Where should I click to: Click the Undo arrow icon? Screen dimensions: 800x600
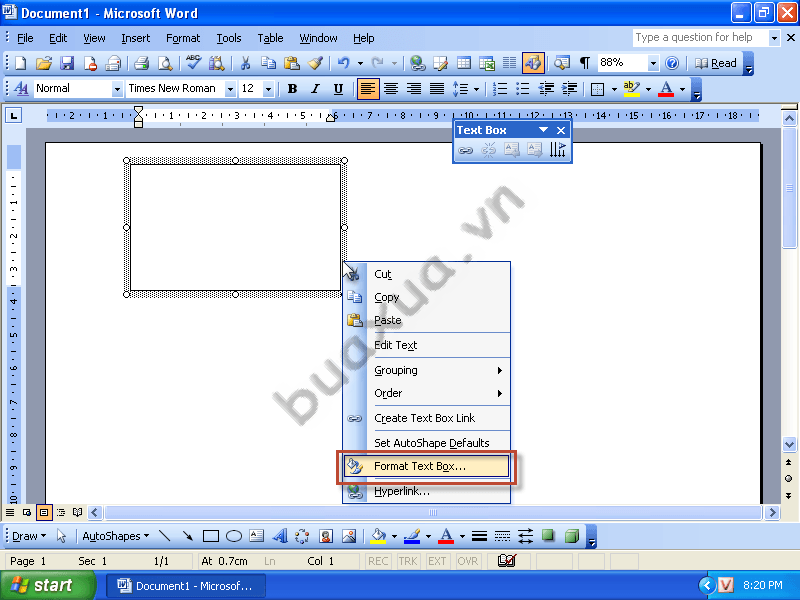click(343, 63)
